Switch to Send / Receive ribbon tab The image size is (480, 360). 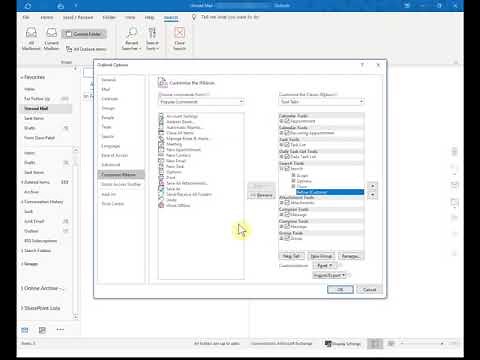pyautogui.click(x=78, y=17)
